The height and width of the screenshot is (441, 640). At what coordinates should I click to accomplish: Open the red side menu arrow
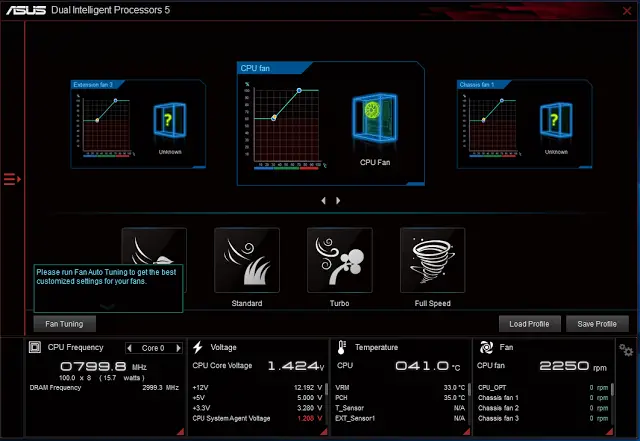click(12, 179)
